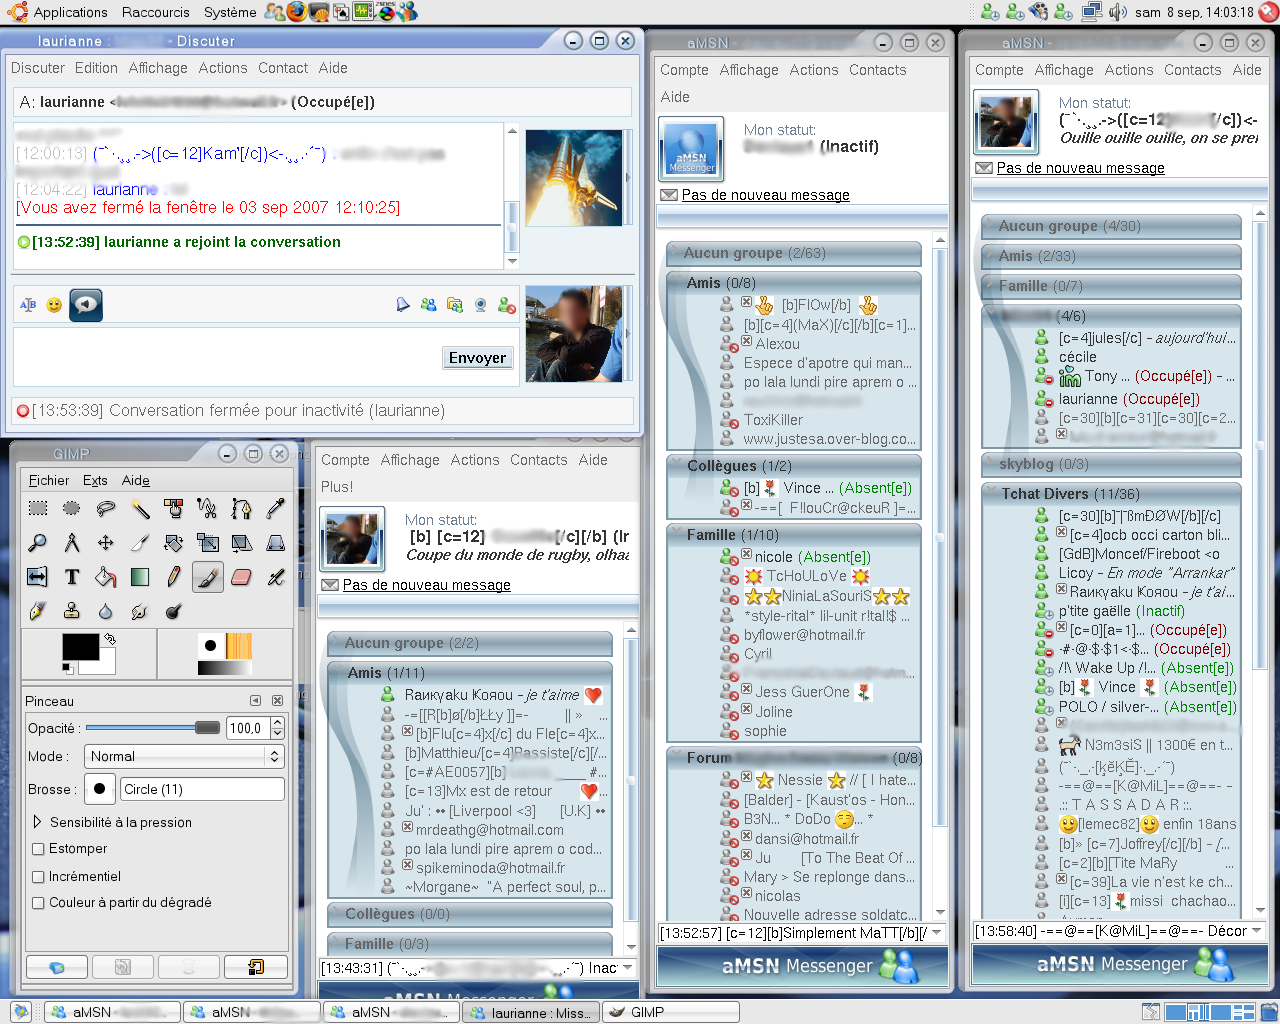Image resolution: width=1280 pixels, height=1024 pixels.
Task: Open the Pas de nouveau message link under Inactif
Action: [x=765, y=195]
